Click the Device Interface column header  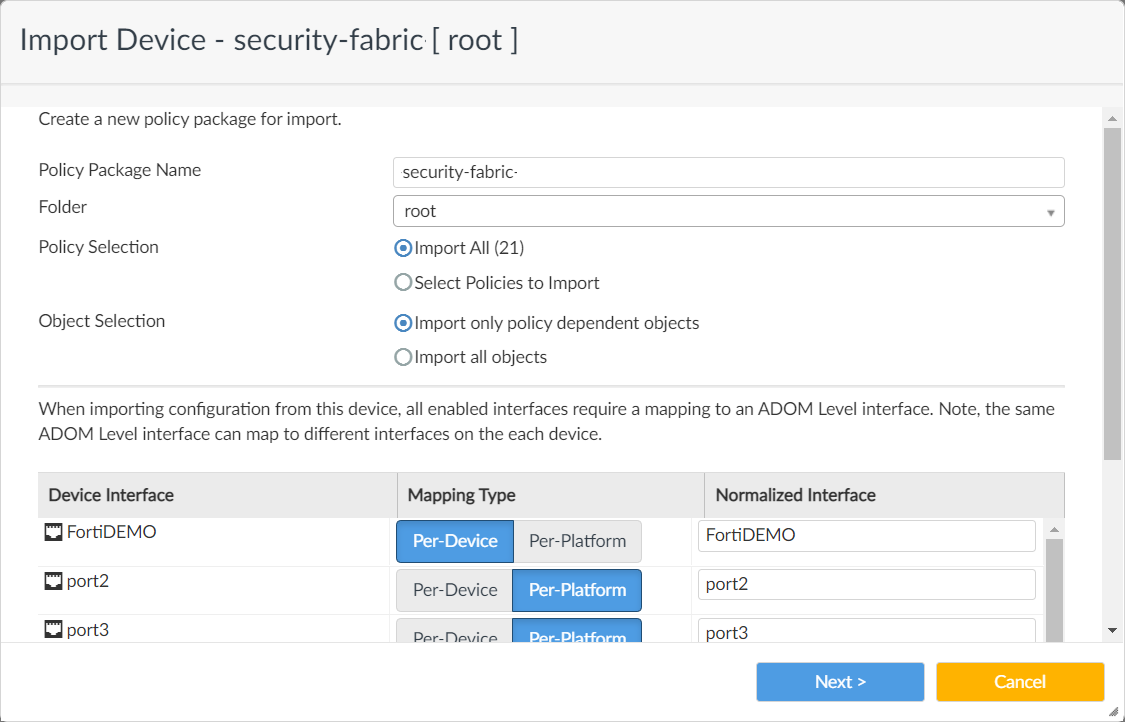tap(217, 495)
